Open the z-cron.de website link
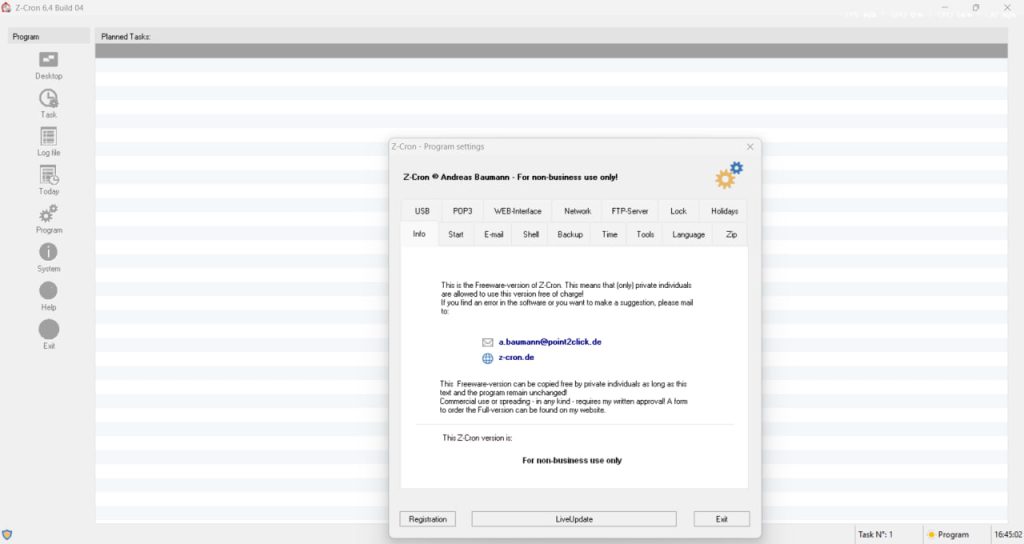1024x544 pixels. click(517, 358)
